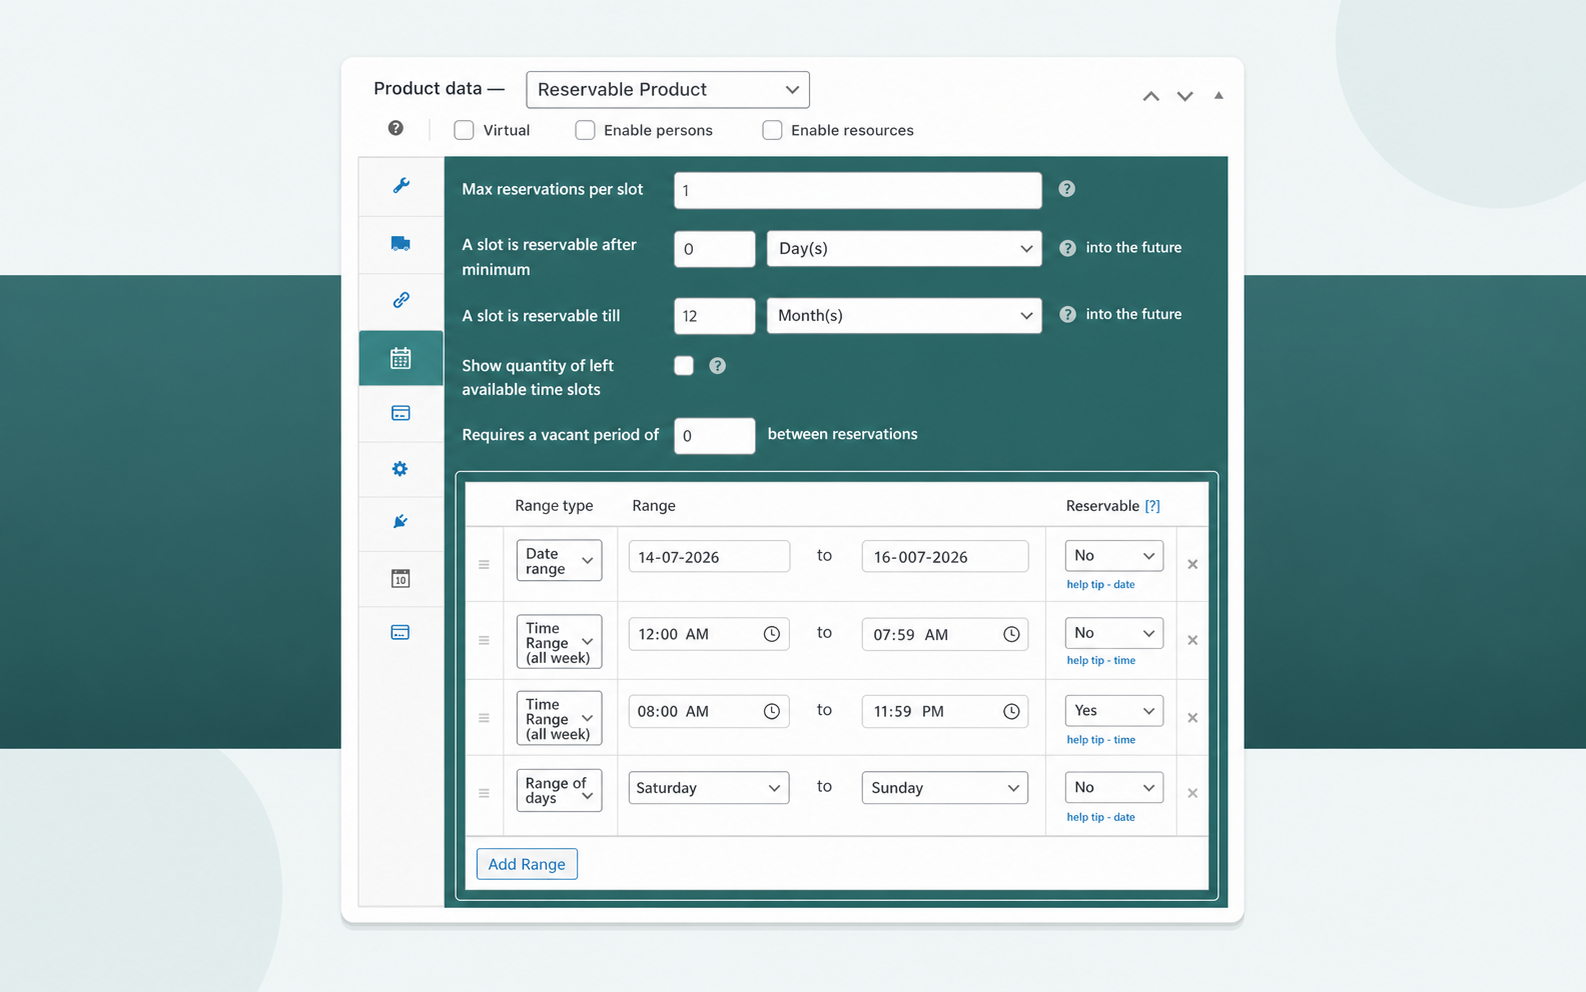This screenshot has width=1586, height=992.
Task: Edit the 14-07-2026 start date field
Action: click(x=709, y=557)
